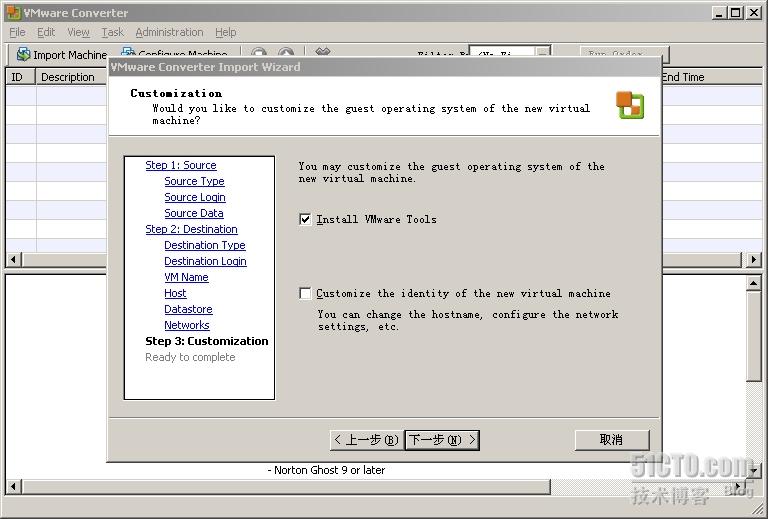Click the details pane horizontal scrollbar left arrow
The image size is (768, 519).
[x=14, y=487]
